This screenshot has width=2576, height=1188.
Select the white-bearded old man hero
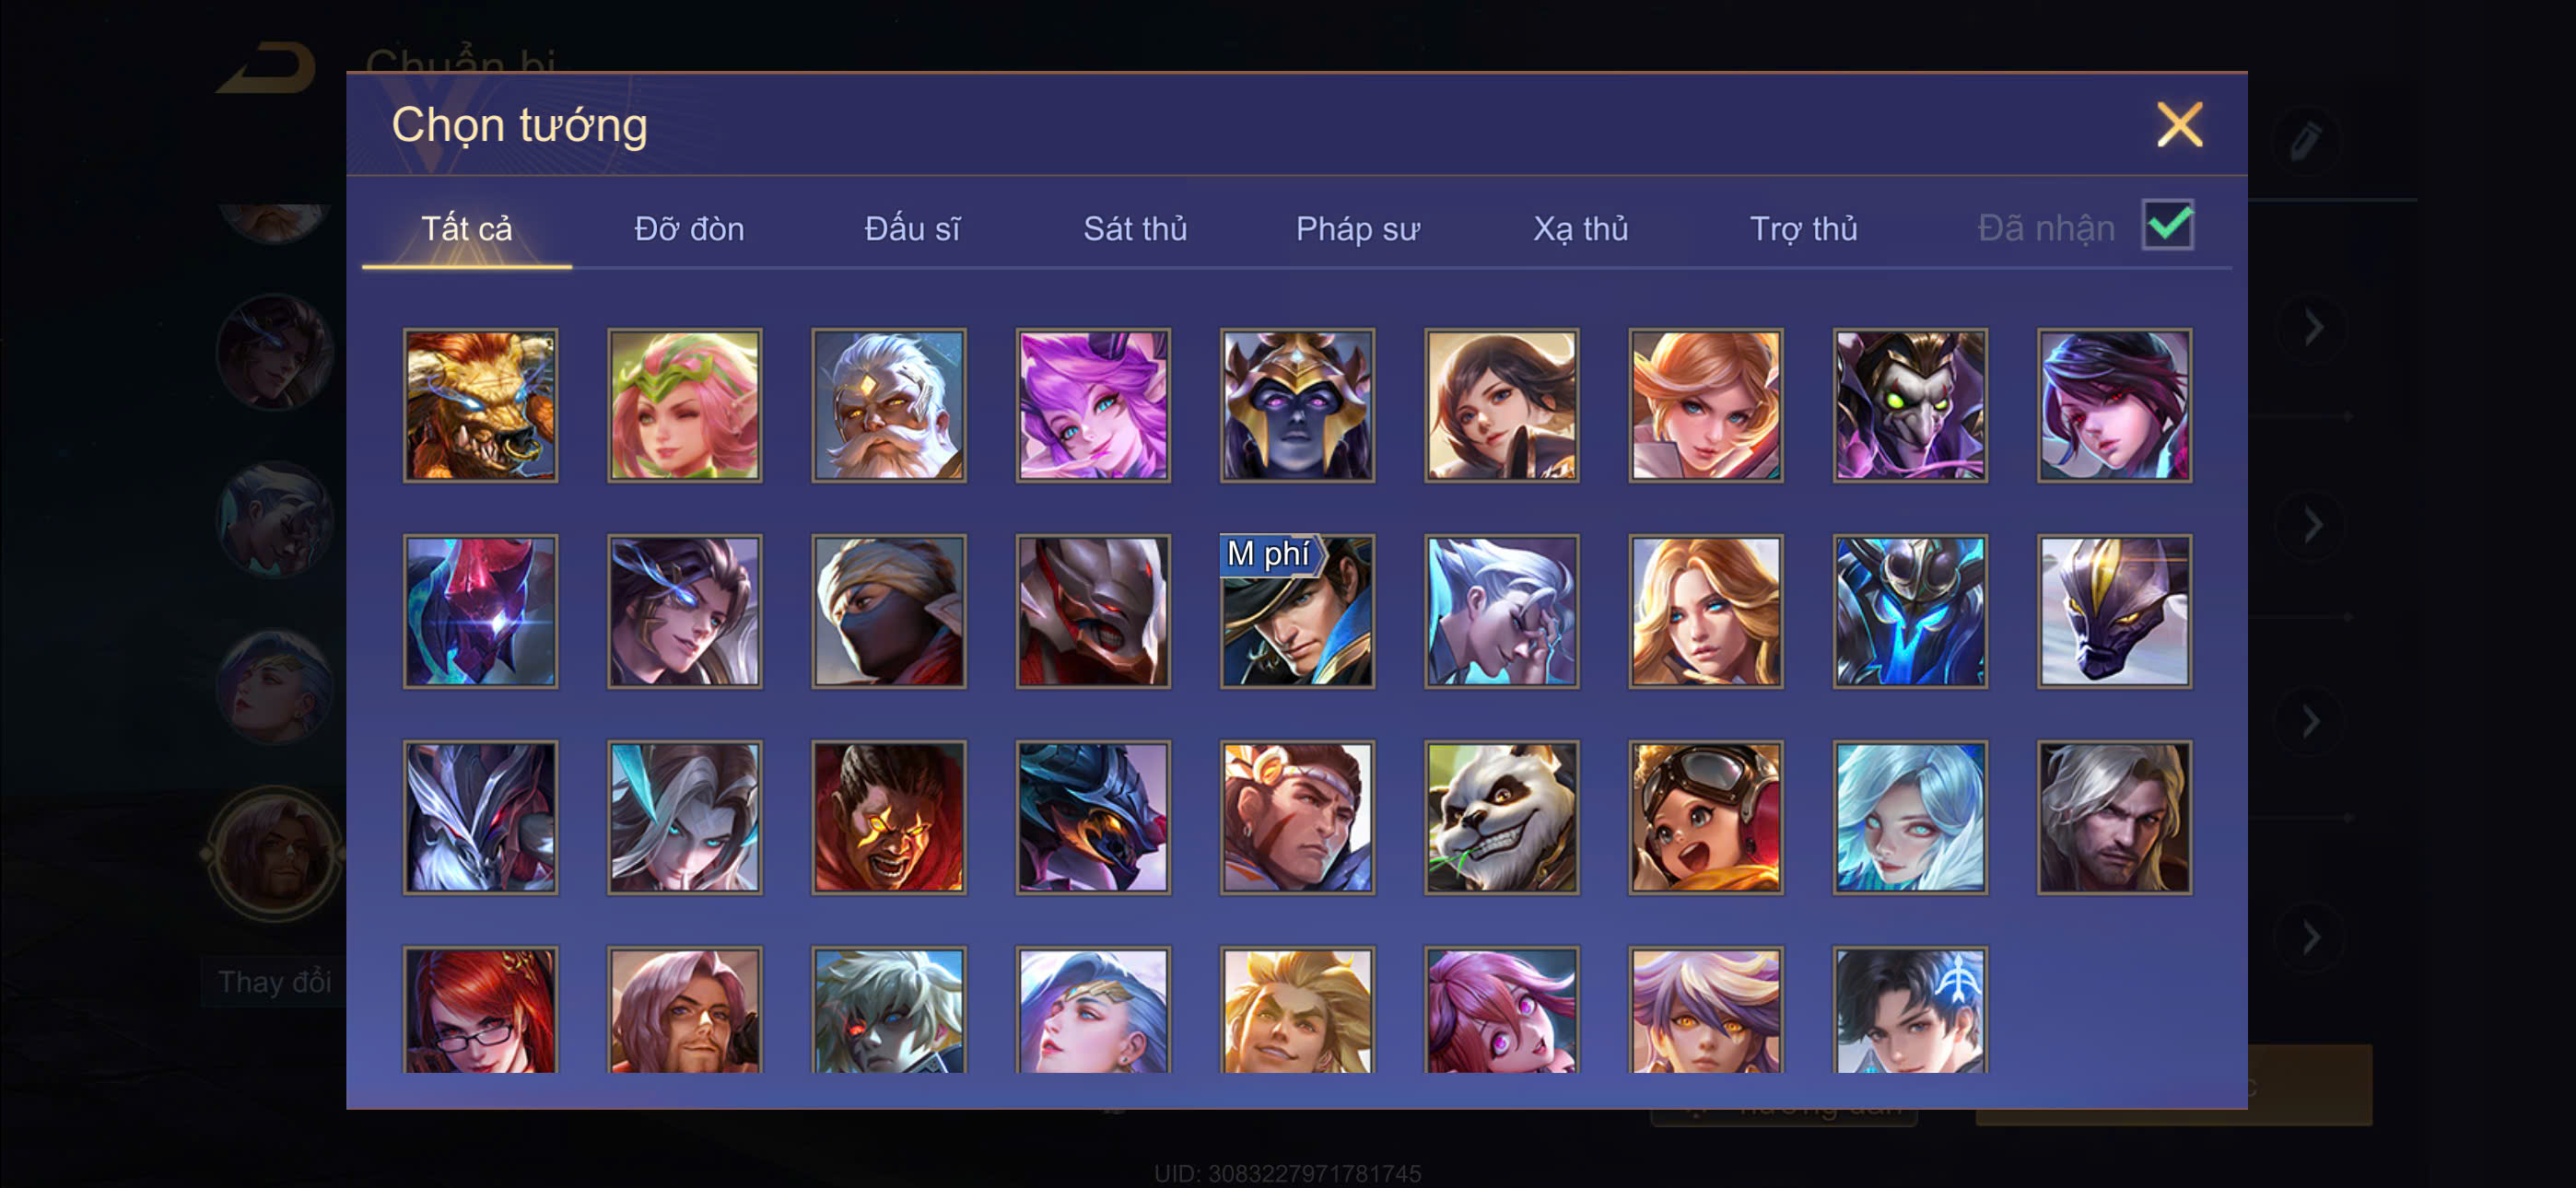point(888,405)
